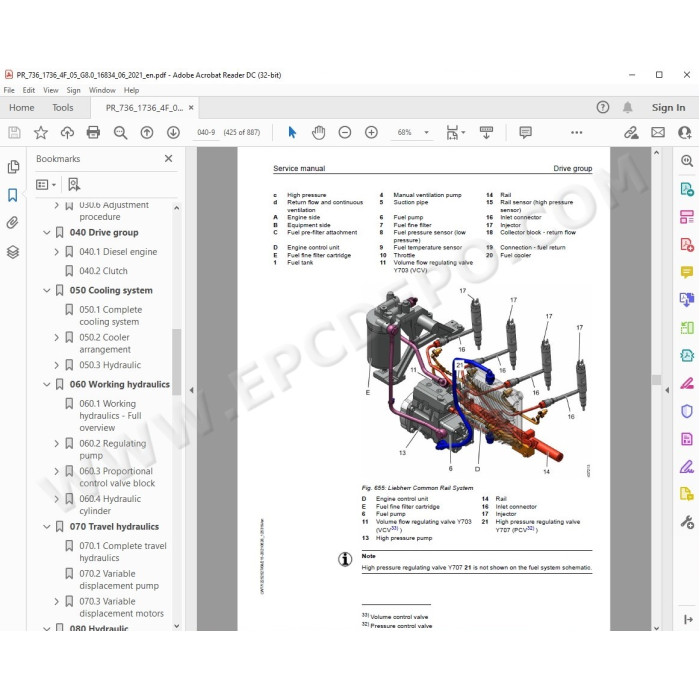Image resolution: width=700 pixels, height=700 pixels.
Task: Select the Hand pan tool
Action: click(x=318, y=133)
